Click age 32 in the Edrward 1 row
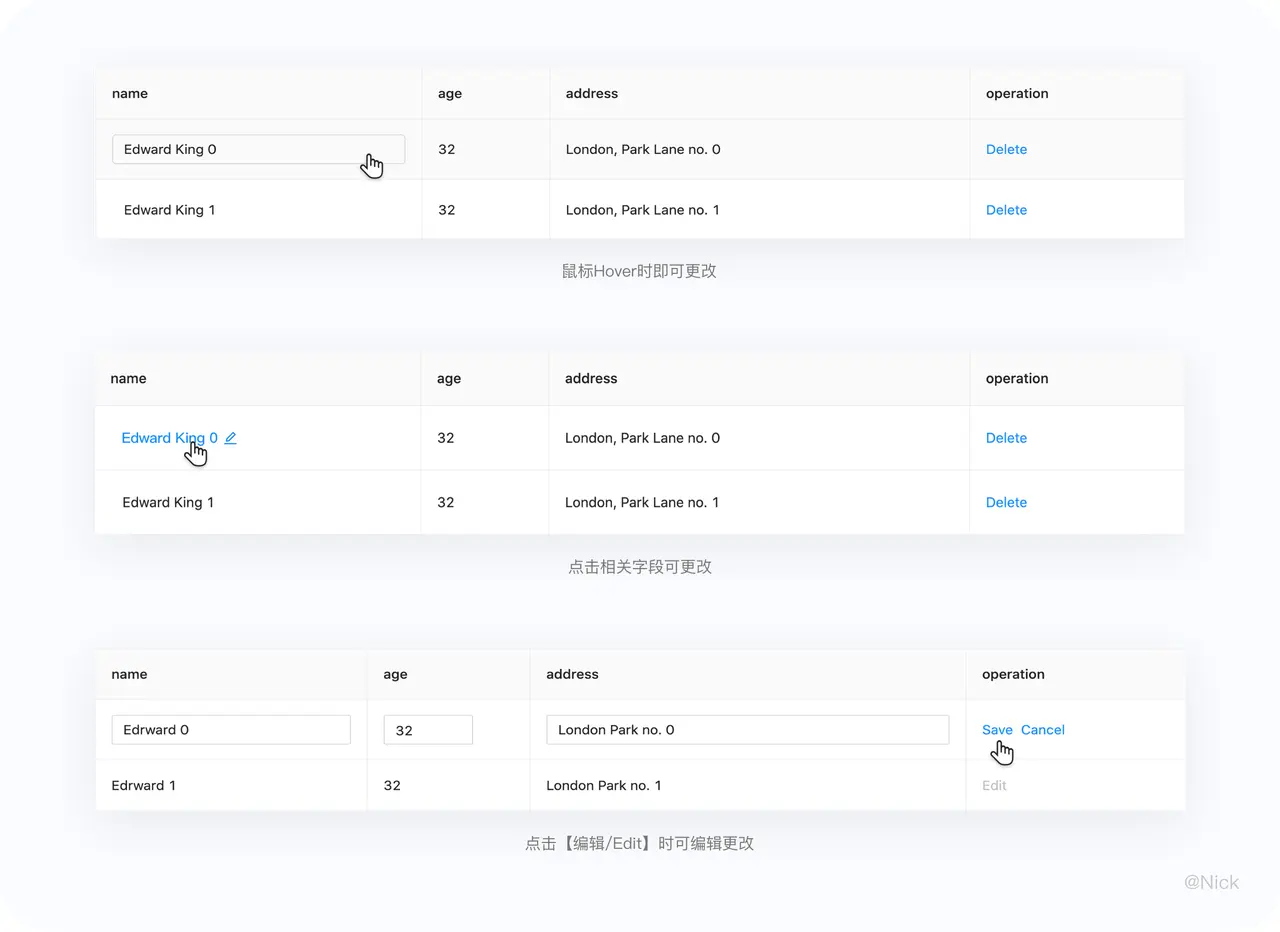1280x932 pixels. [392, 785]
